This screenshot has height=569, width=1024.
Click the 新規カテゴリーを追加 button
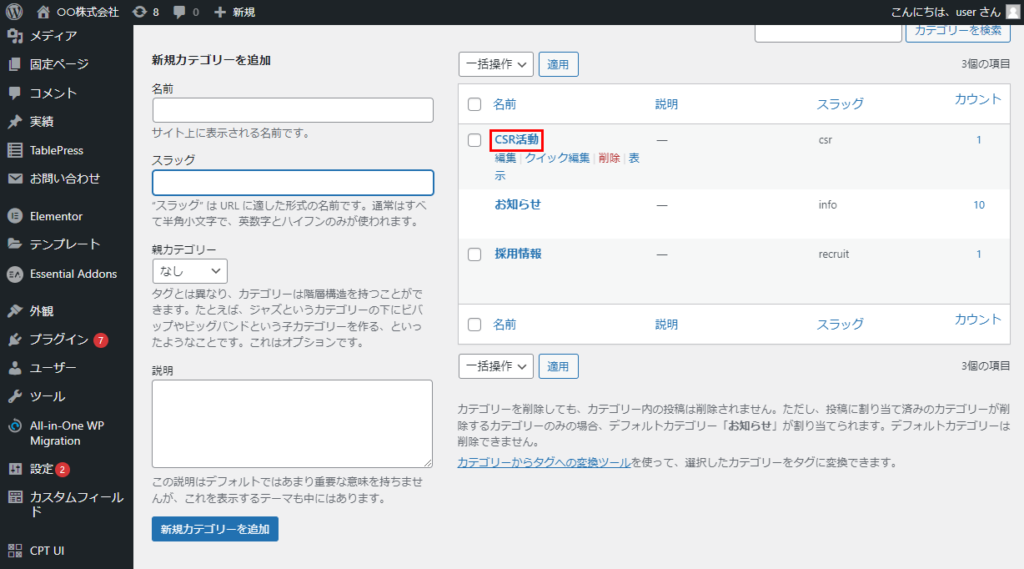coord(215,529)
